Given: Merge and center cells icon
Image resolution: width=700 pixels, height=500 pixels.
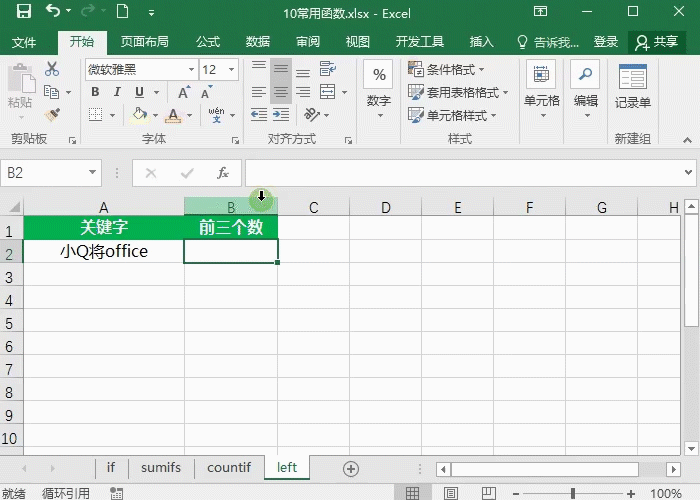Looking at the screenshot, I should pos(328,92).
